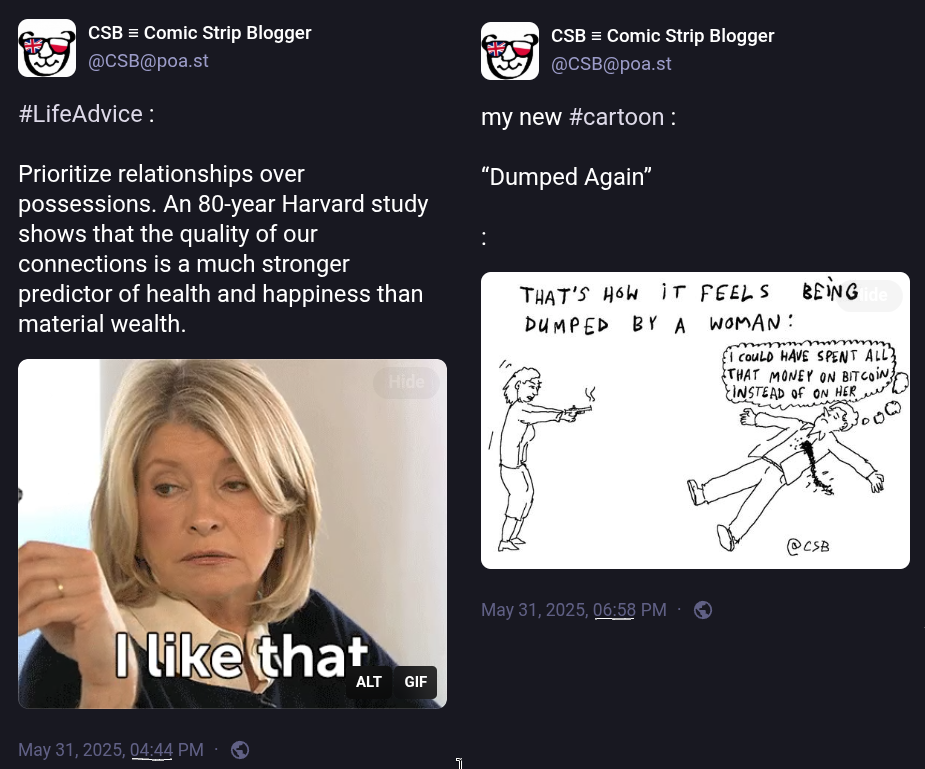
Task: Open the 'I like that' GIF preview
Action: (x=232, y=534)
